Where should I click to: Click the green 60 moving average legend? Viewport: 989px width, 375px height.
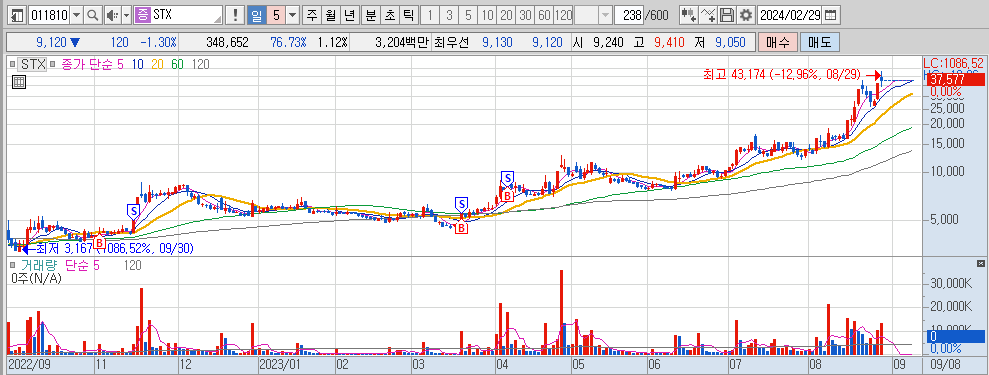[x=177, y=64]
